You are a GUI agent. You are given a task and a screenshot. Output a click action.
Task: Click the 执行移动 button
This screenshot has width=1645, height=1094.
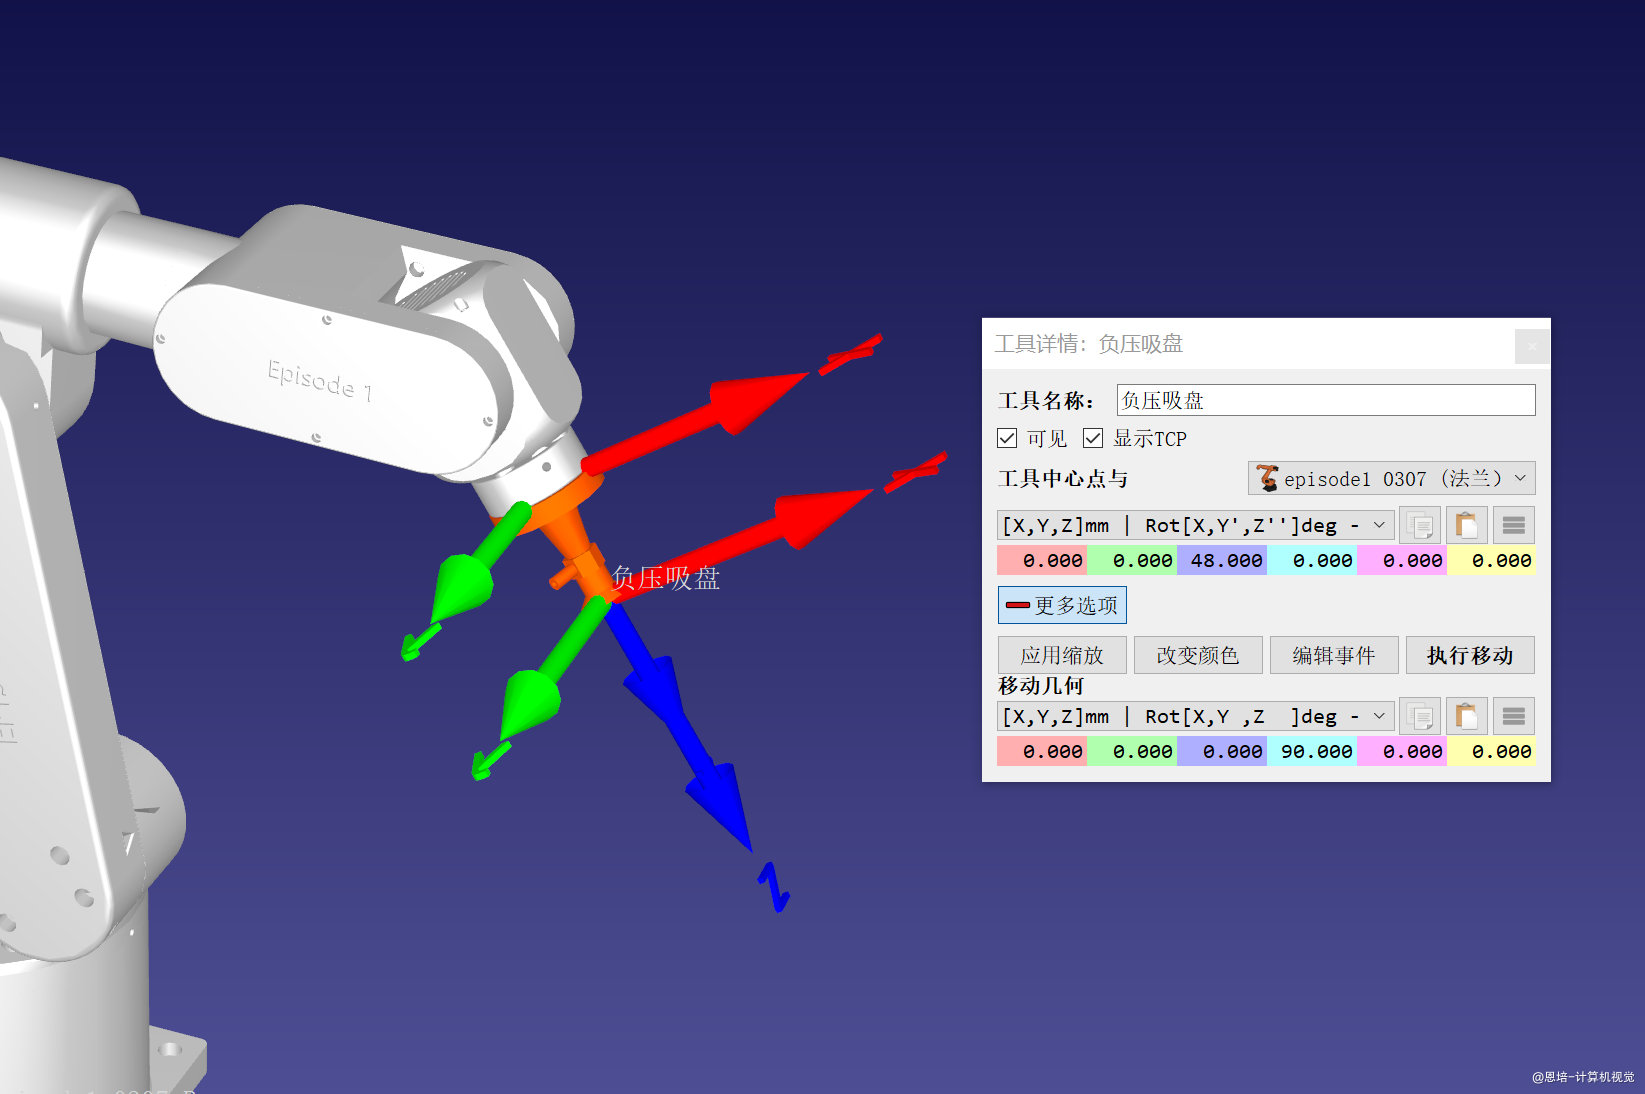pyautogui.click(x=1470, y=655)
